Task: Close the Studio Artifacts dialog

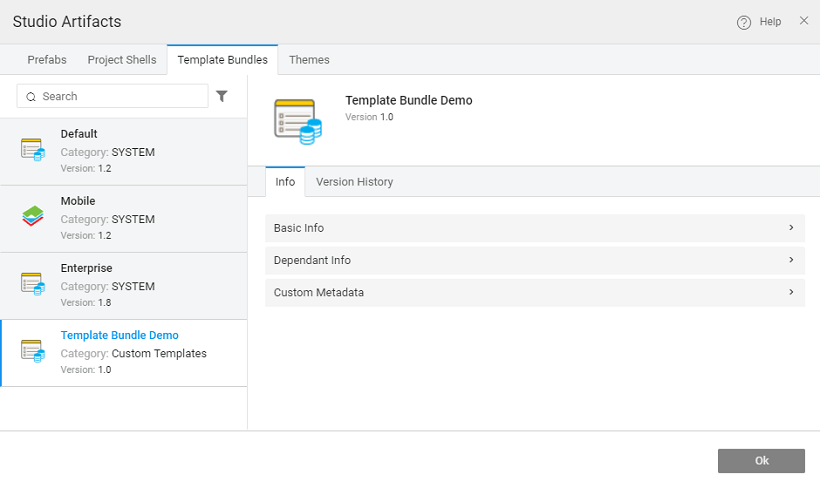Action: (803, 21)
